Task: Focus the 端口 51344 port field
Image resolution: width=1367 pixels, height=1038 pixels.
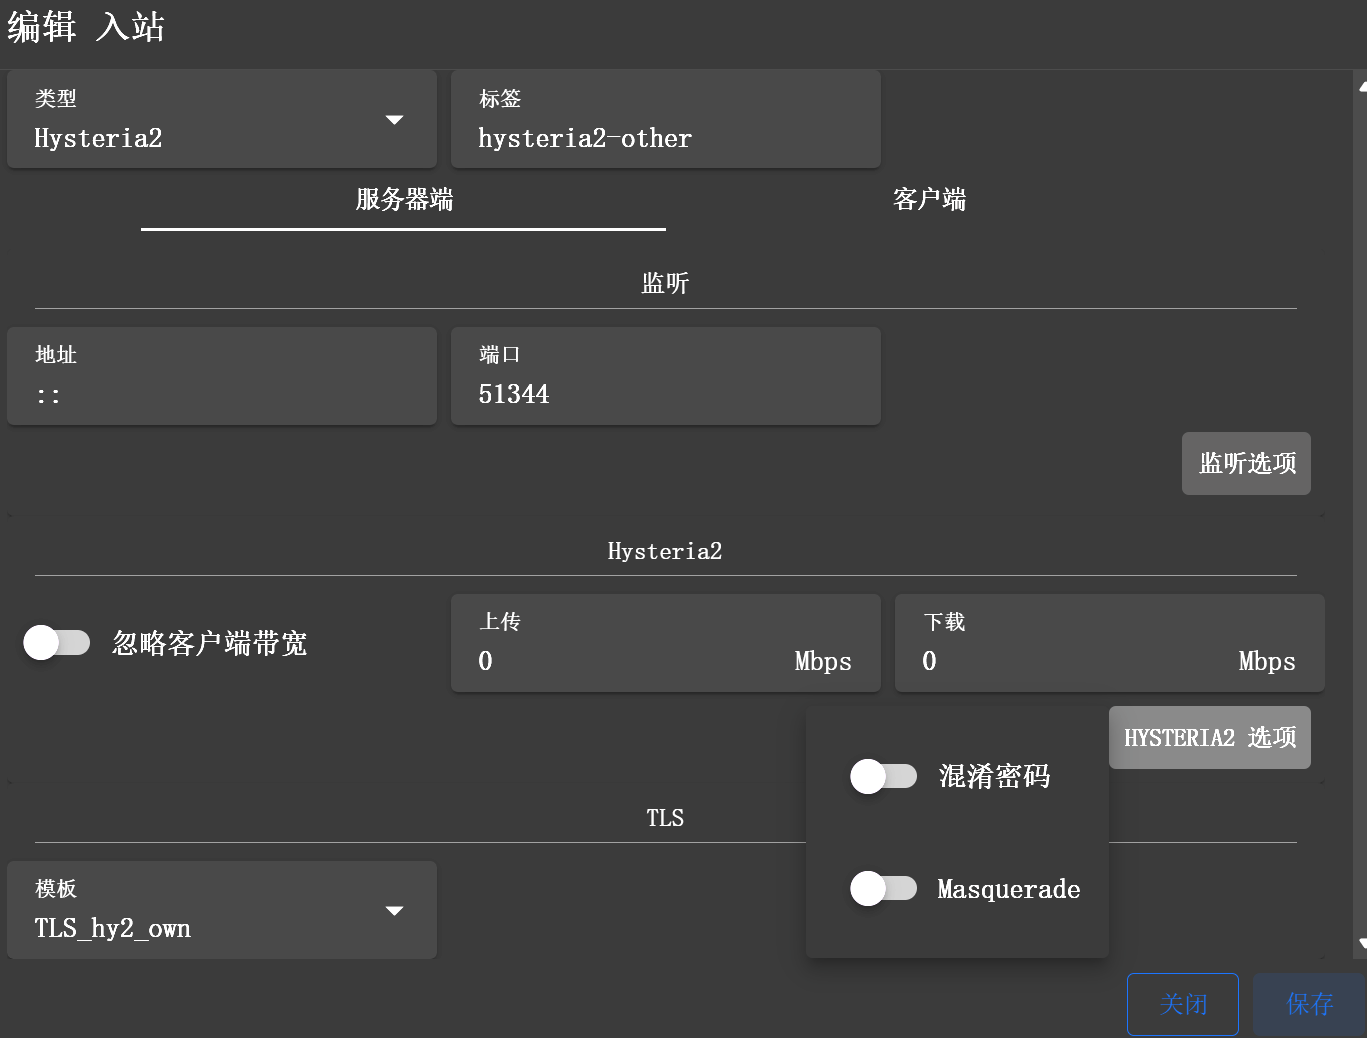Action: pos(665,394)
